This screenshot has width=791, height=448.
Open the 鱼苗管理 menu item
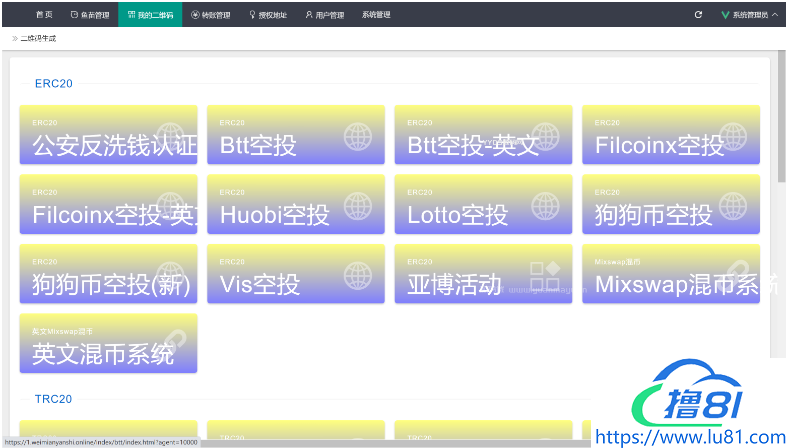pos(90,15)
